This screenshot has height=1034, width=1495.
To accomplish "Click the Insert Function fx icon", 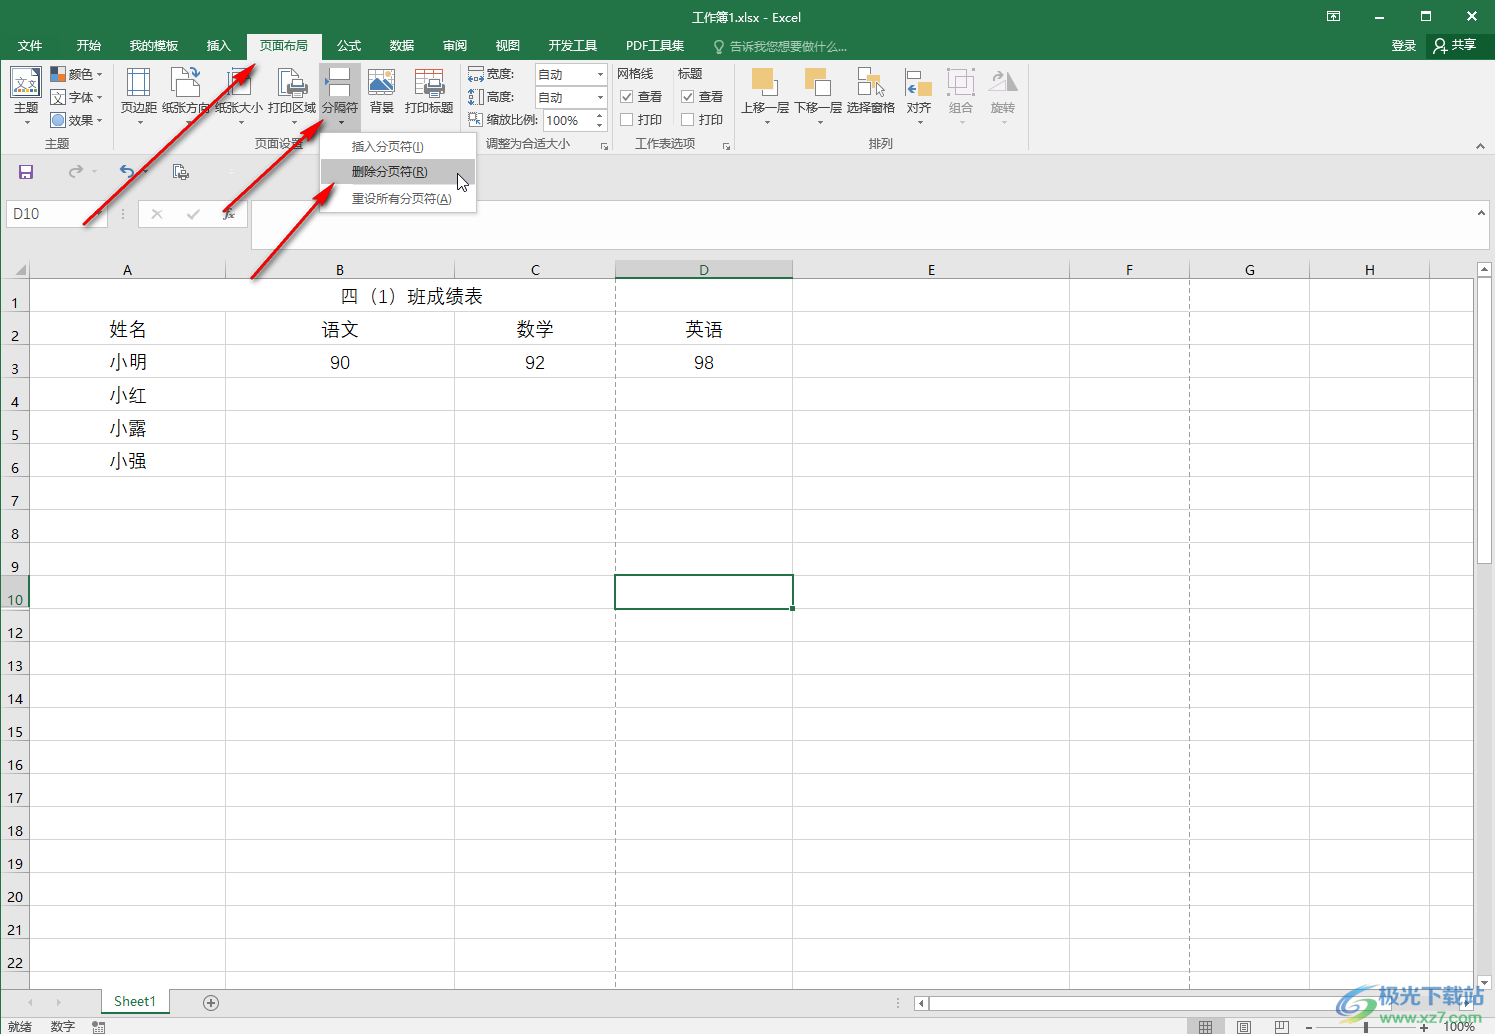I will pyautogui.click(x=229, y=214).
